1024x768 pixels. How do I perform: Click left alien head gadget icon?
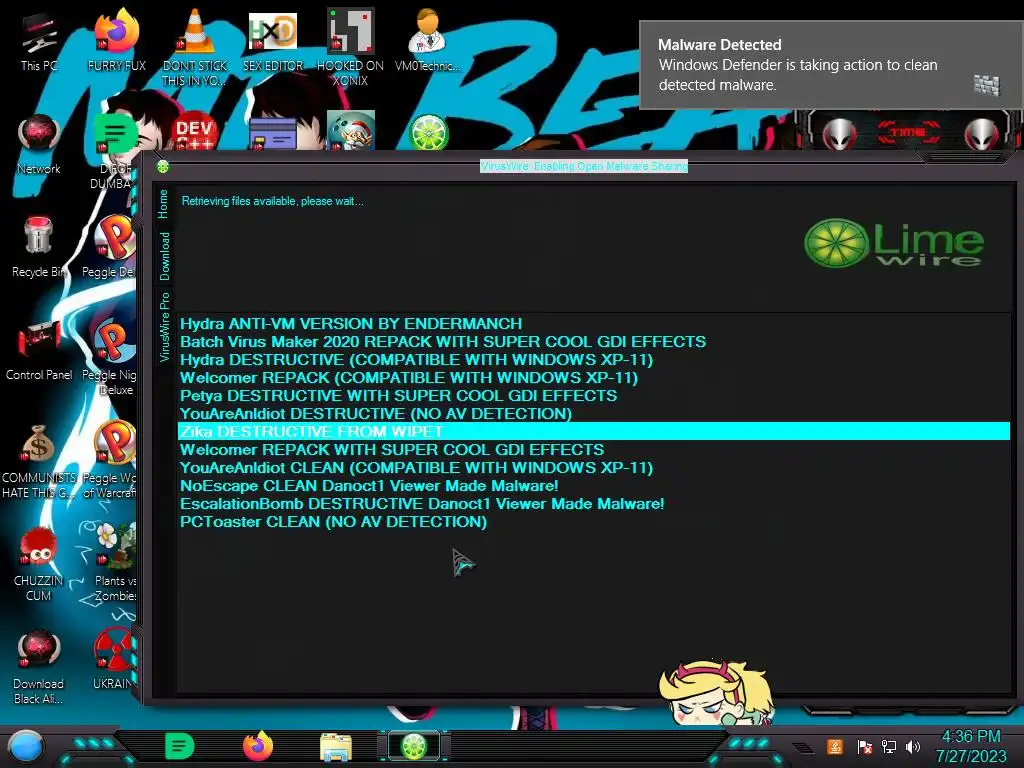839,133
